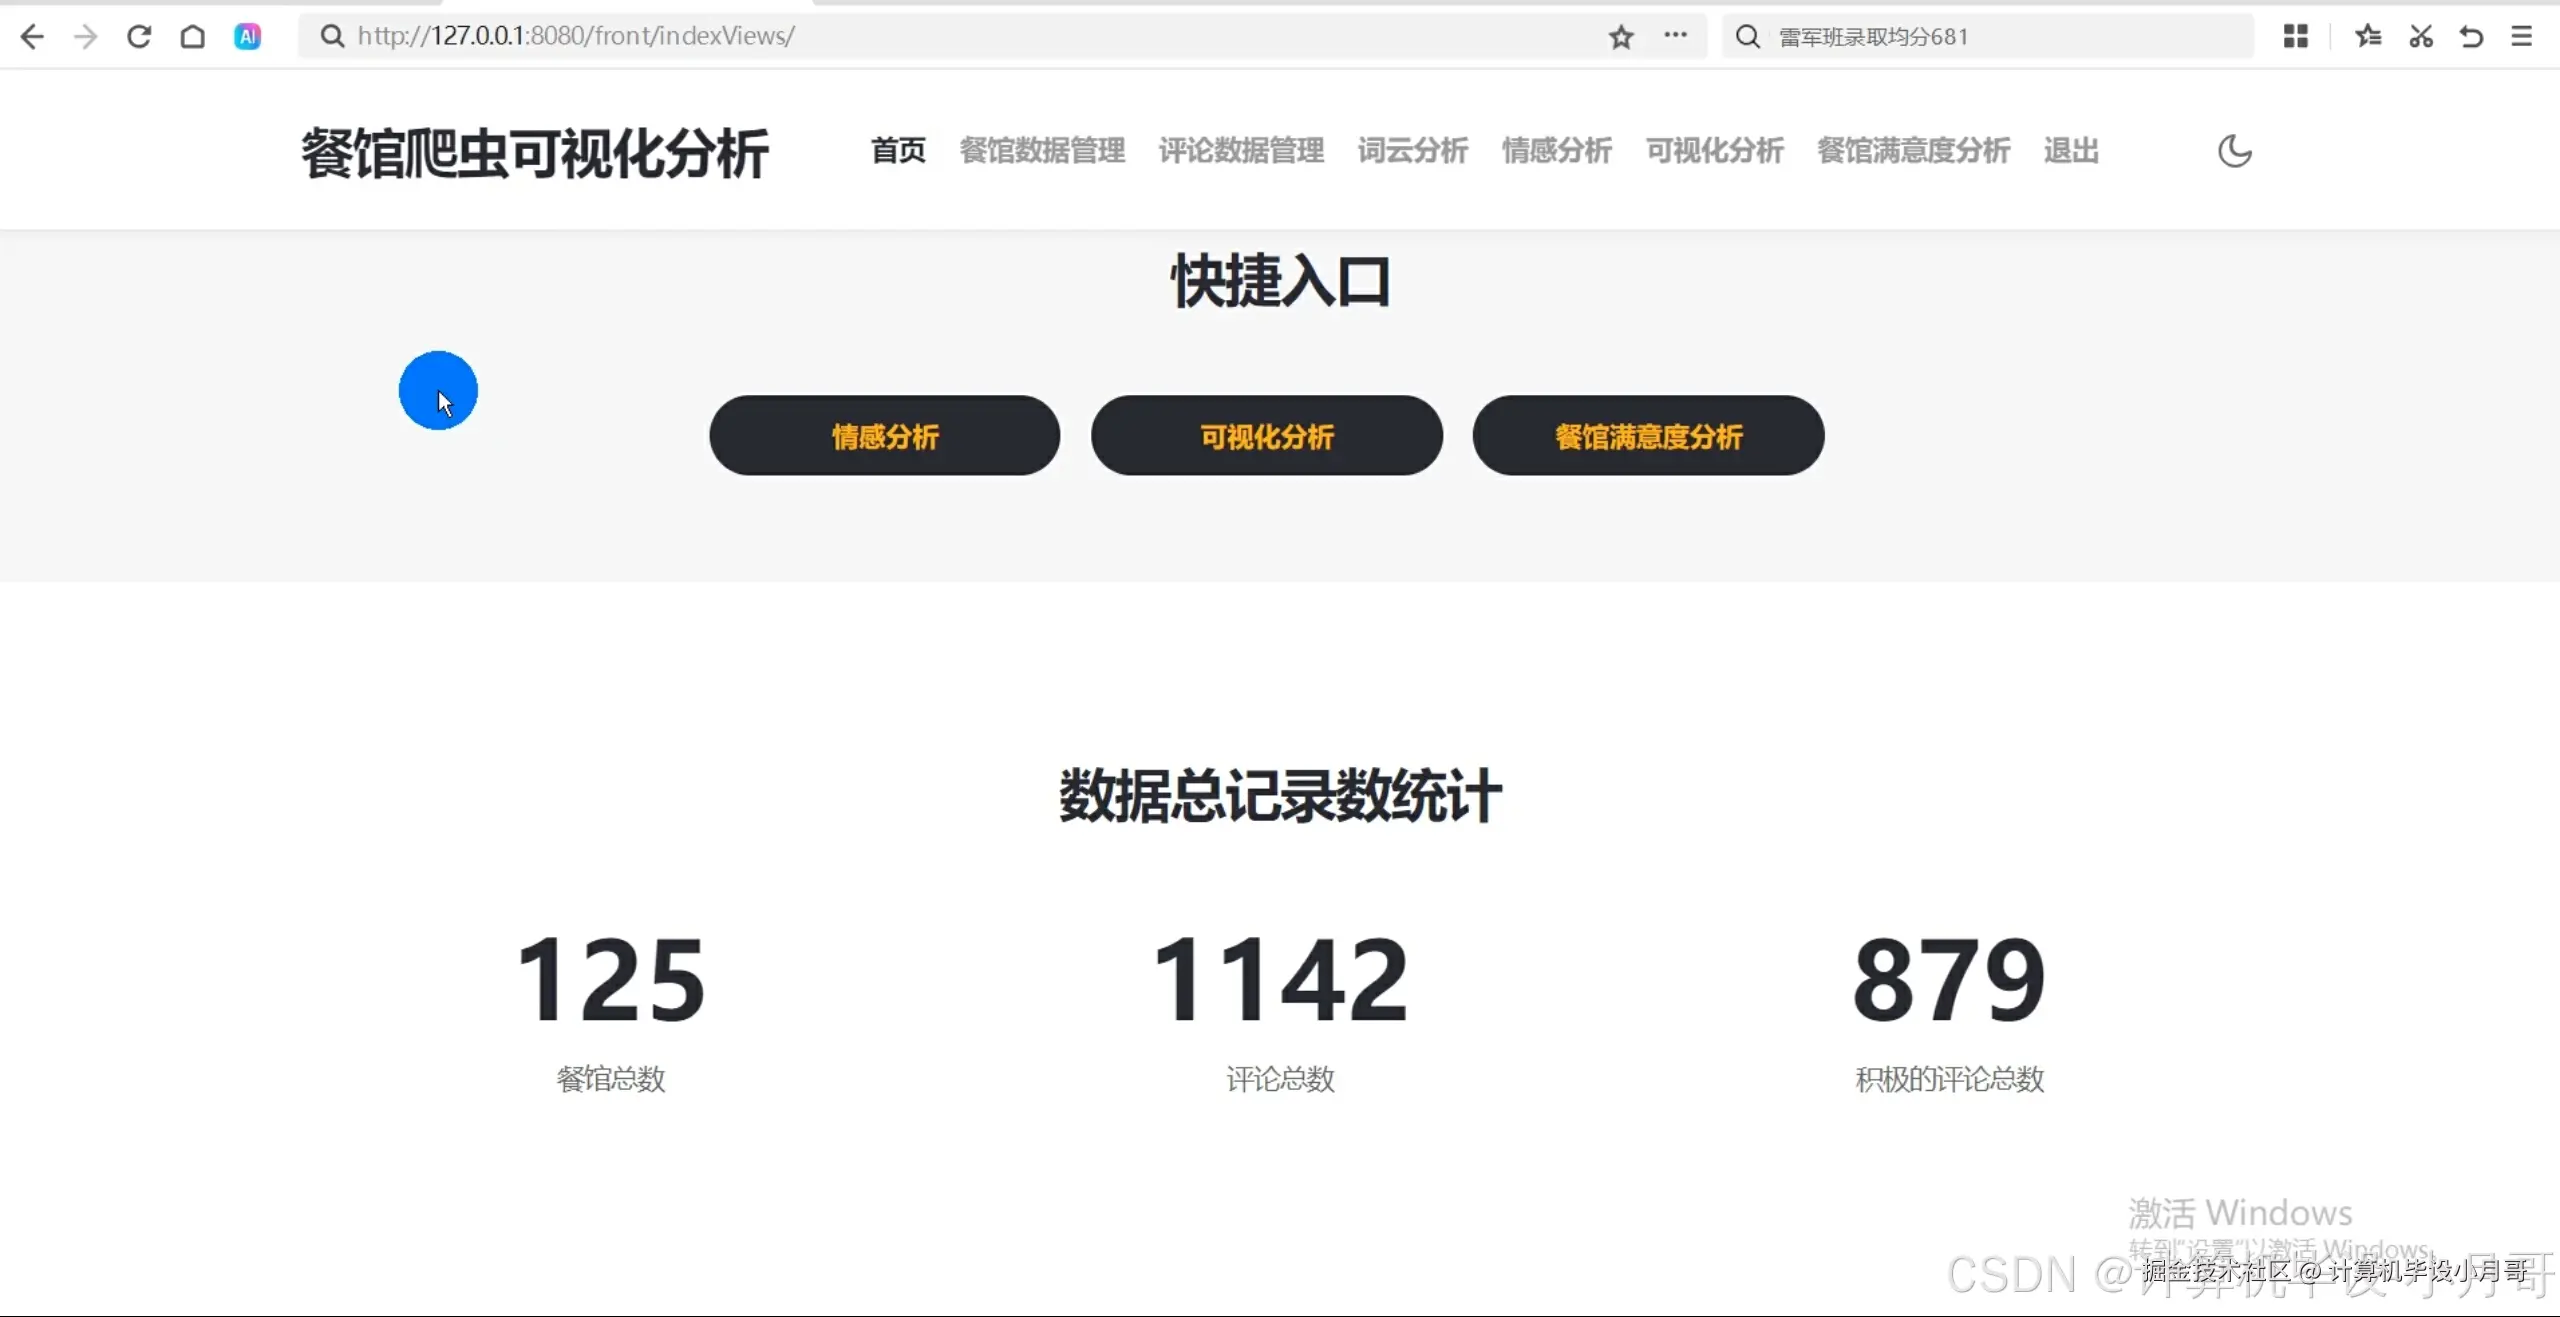Click the forward navigation arrow
The width and height of the screenshot is (2560, 1317).
86,36
